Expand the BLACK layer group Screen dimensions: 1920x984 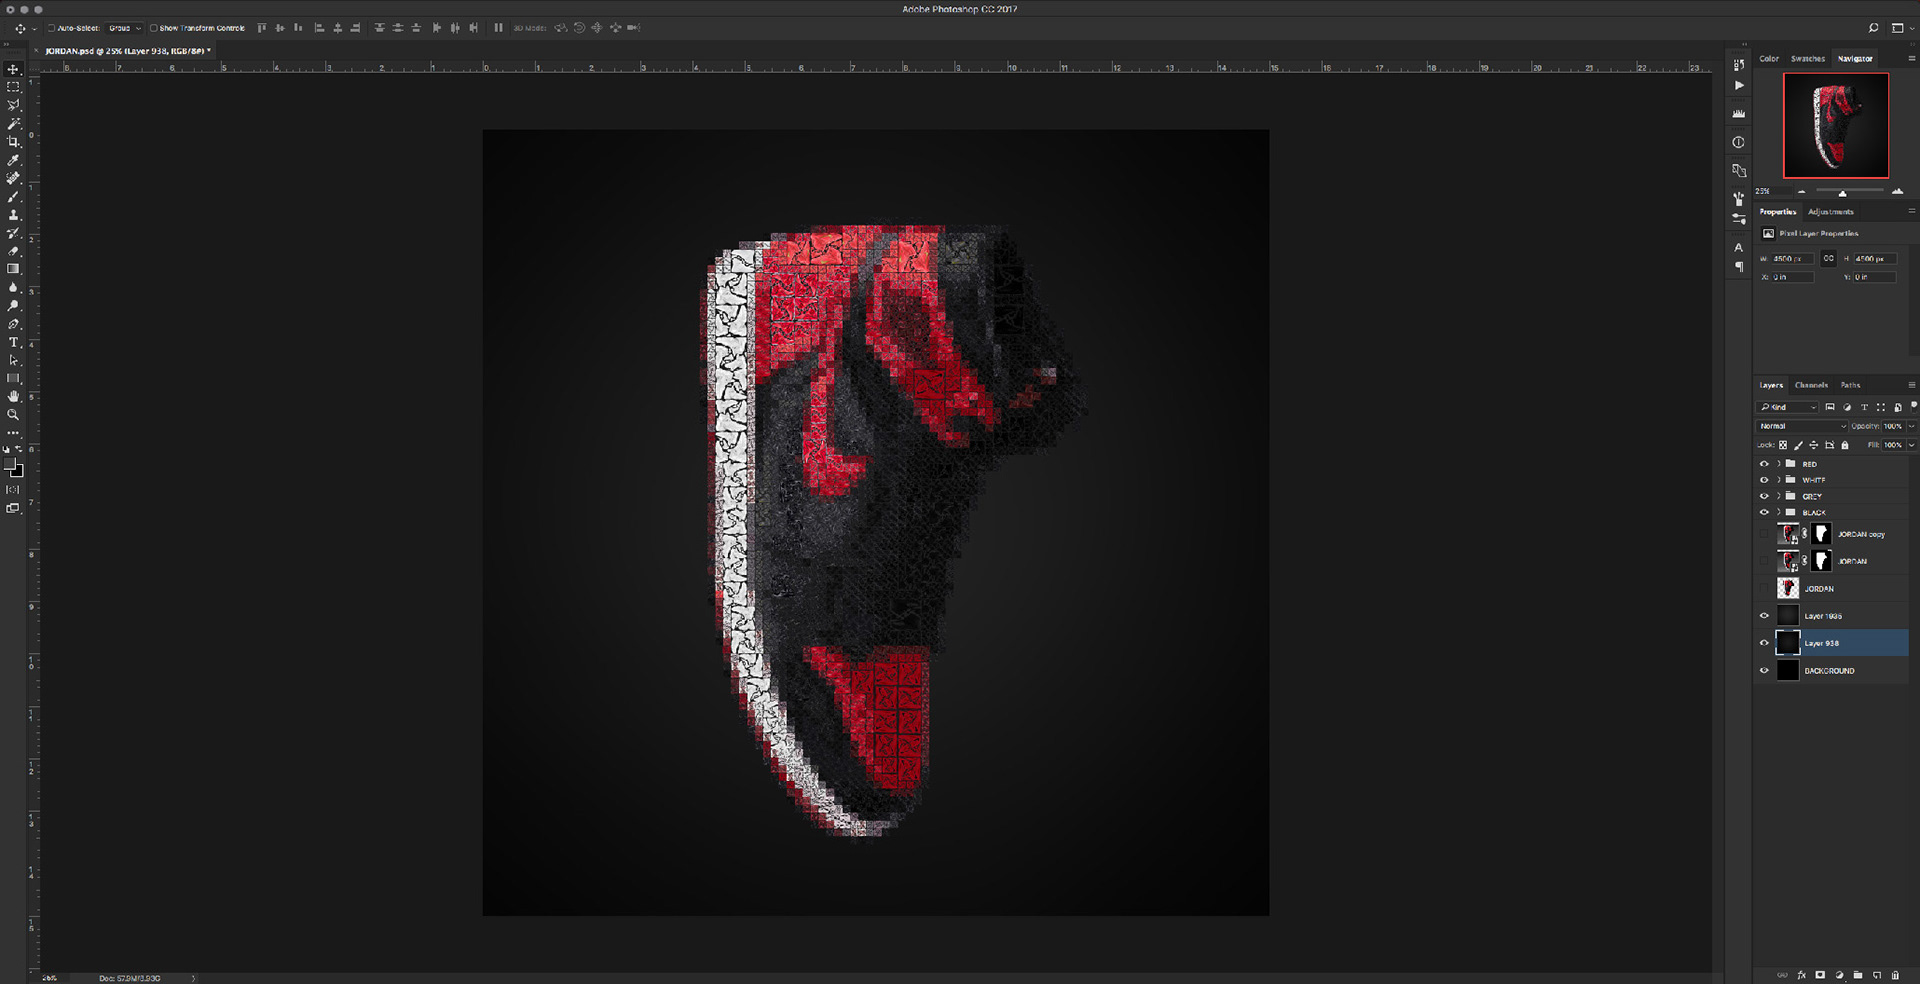click(1778, 512)
